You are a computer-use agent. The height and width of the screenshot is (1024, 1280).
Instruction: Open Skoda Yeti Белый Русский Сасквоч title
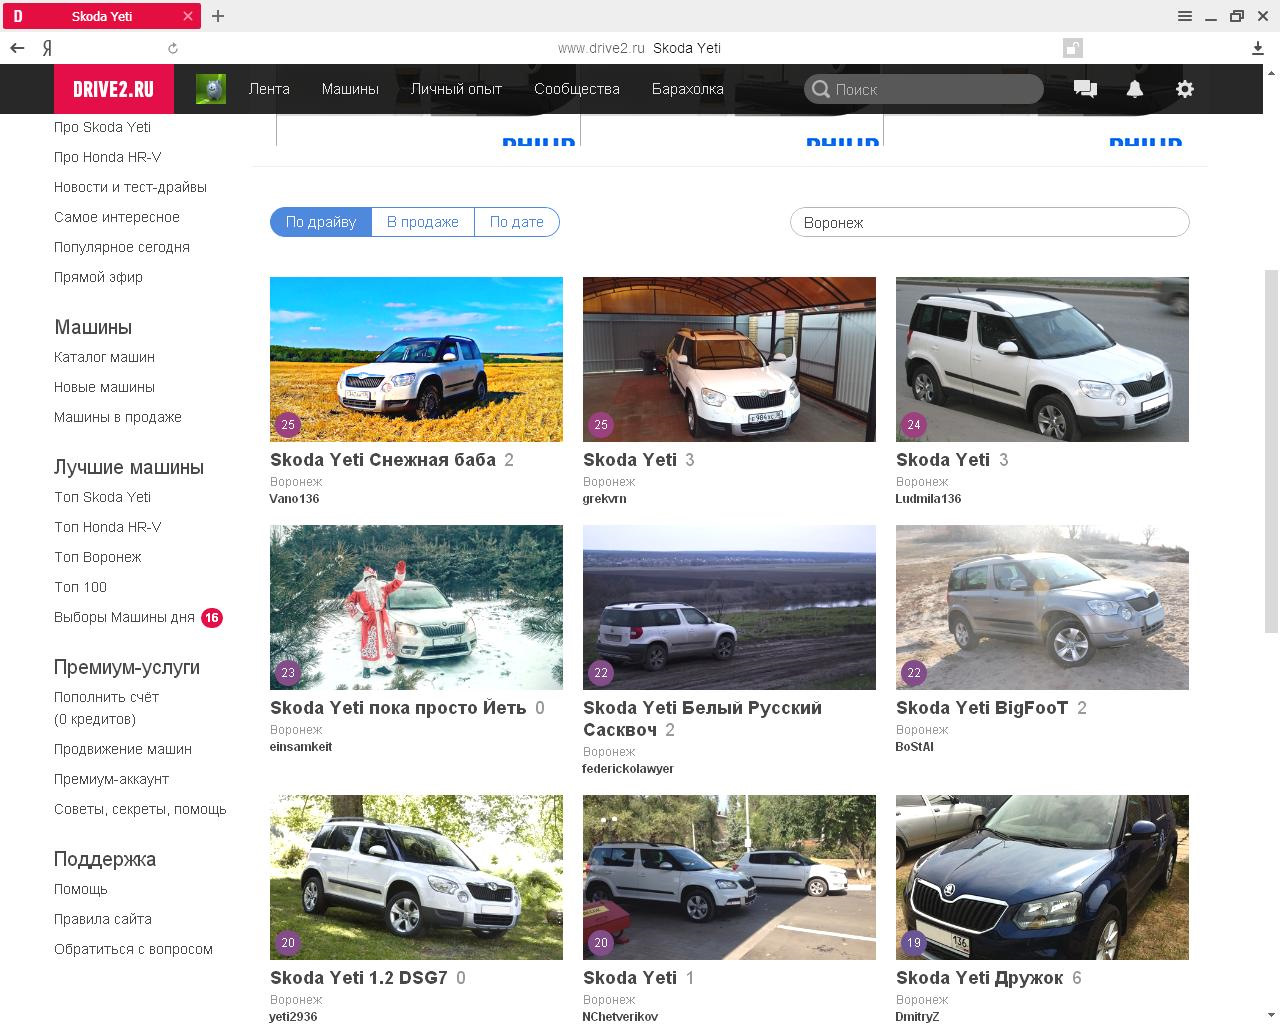coord(702,719)
